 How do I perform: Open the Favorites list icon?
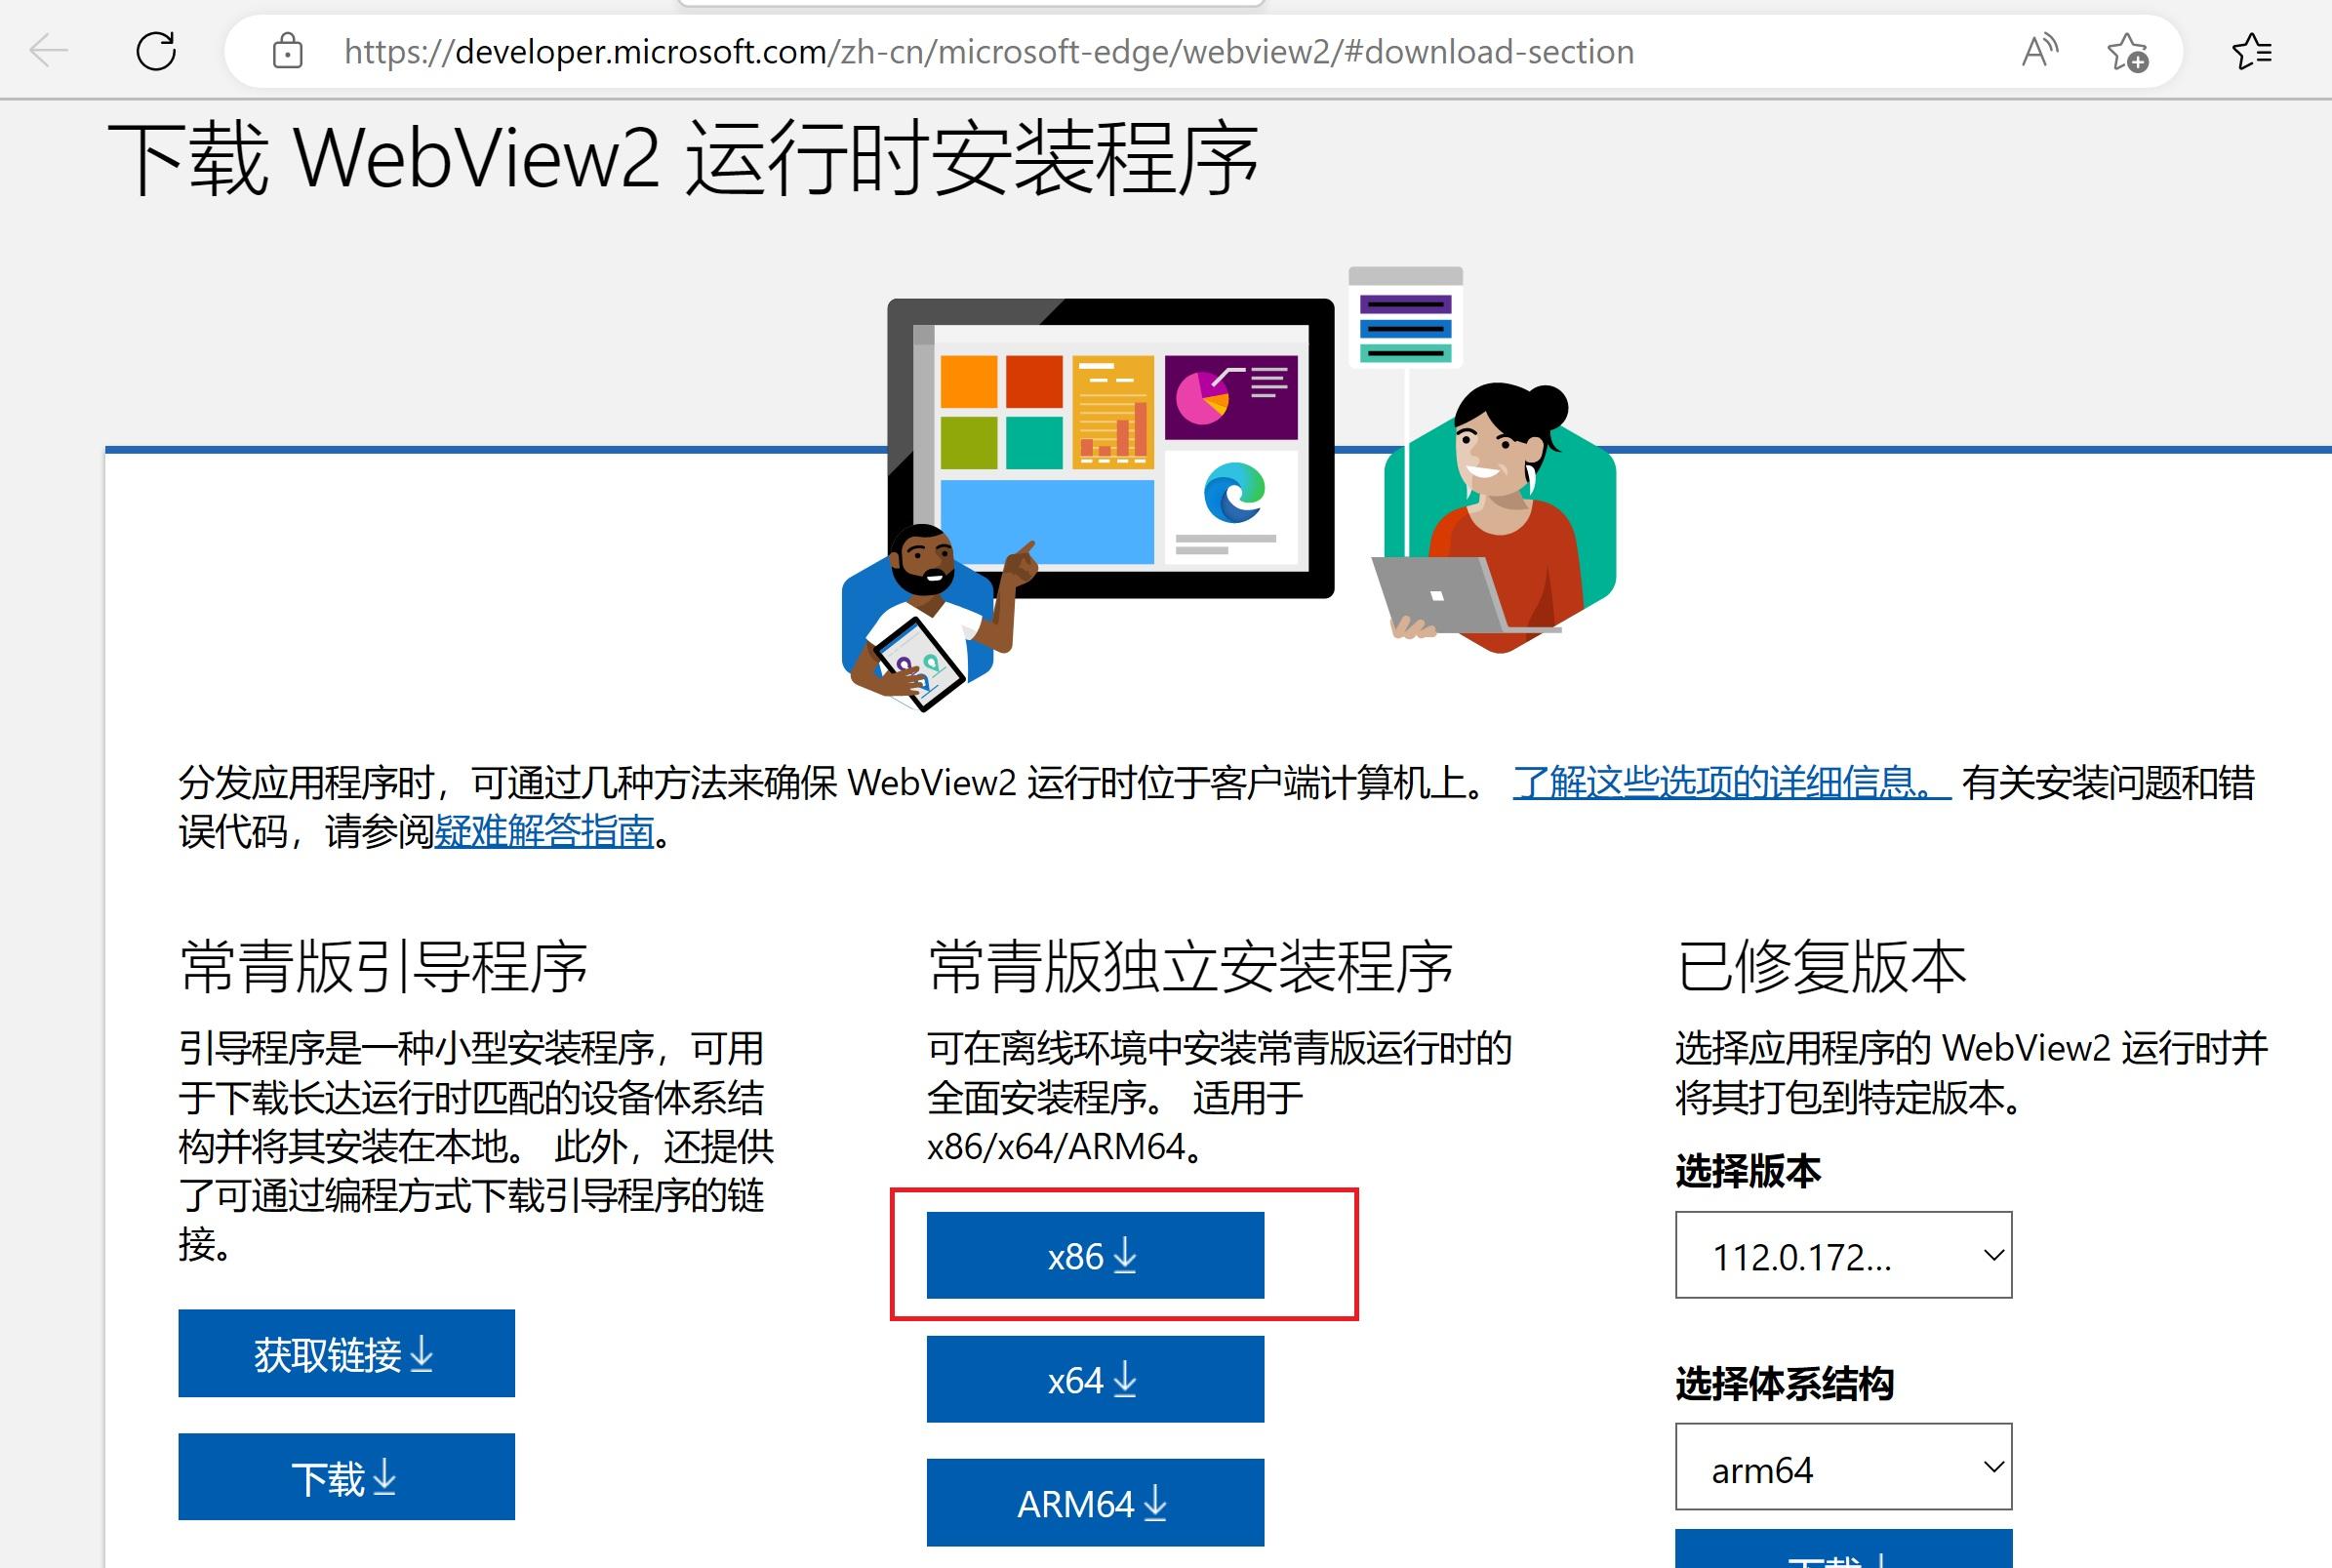[2252, 51]
